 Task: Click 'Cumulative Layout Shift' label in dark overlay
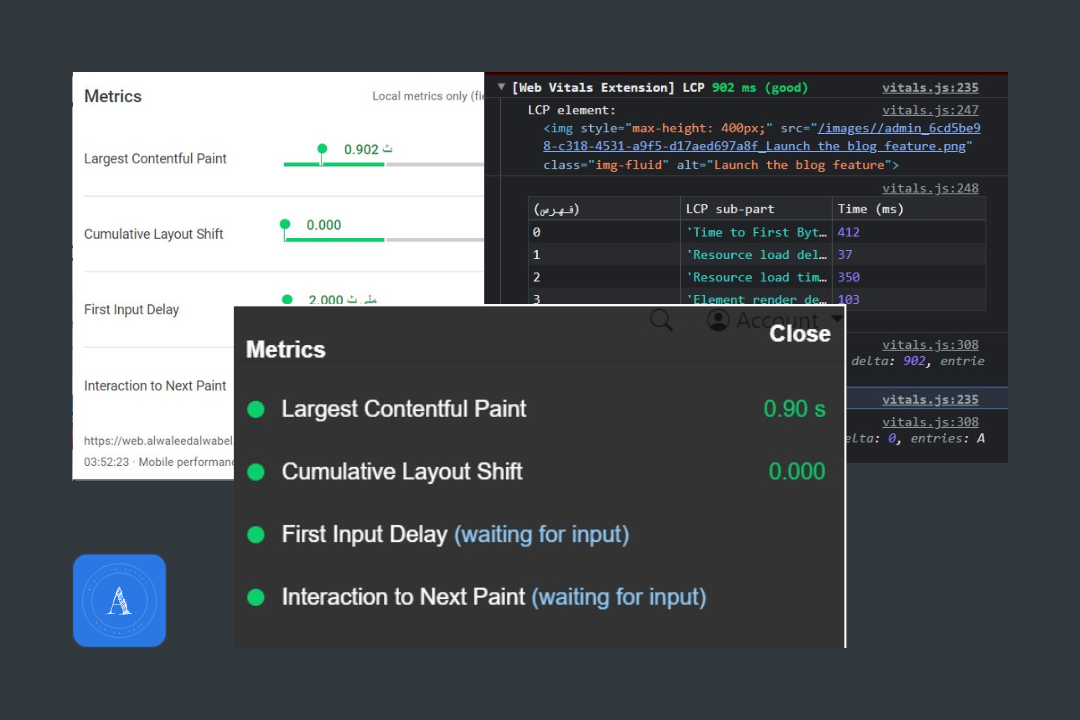tap(402, 472)
